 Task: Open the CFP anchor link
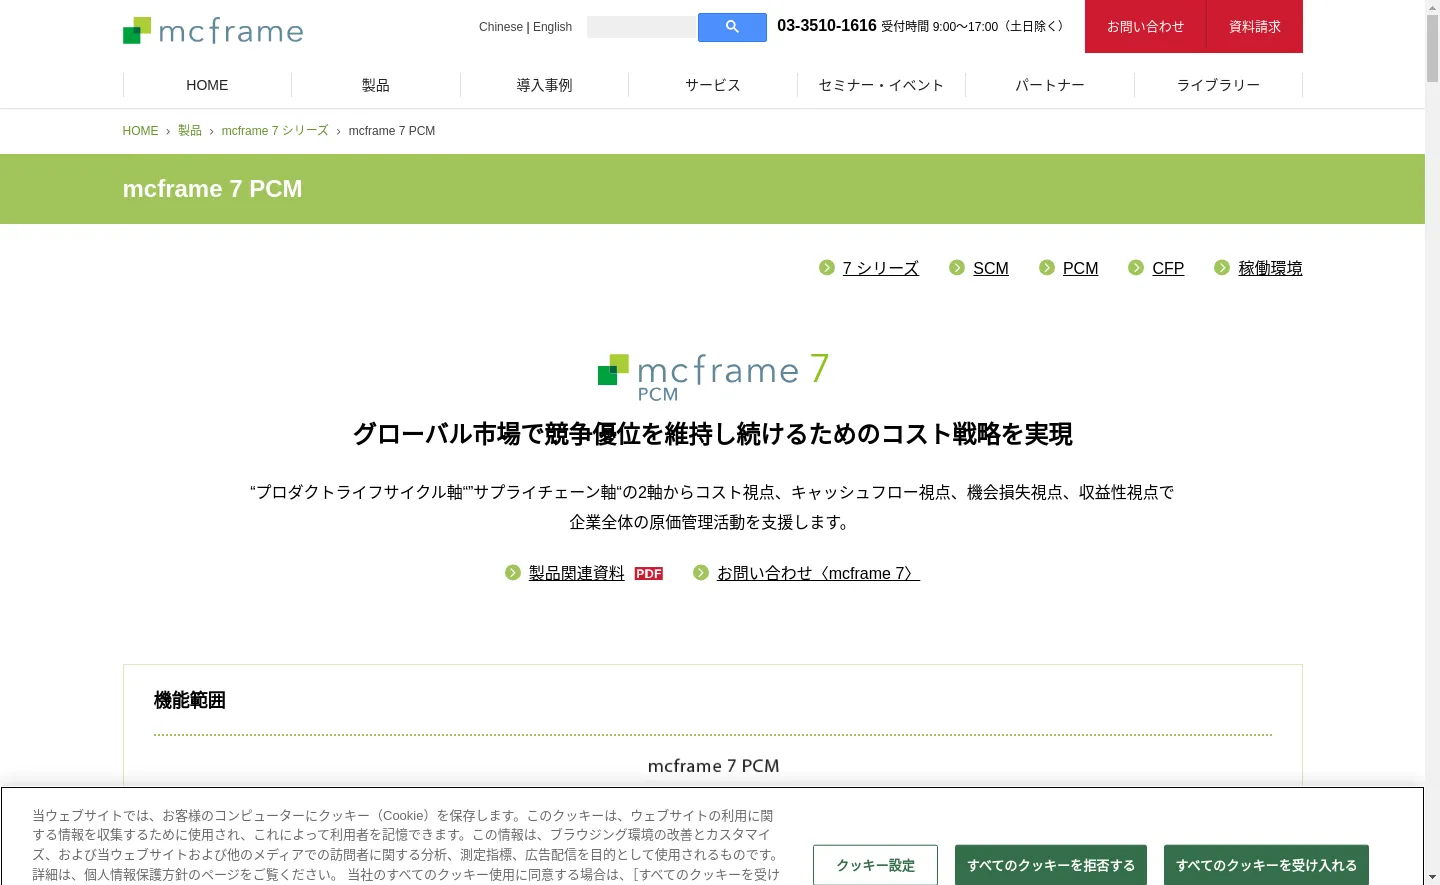(x=1168, y=268)
